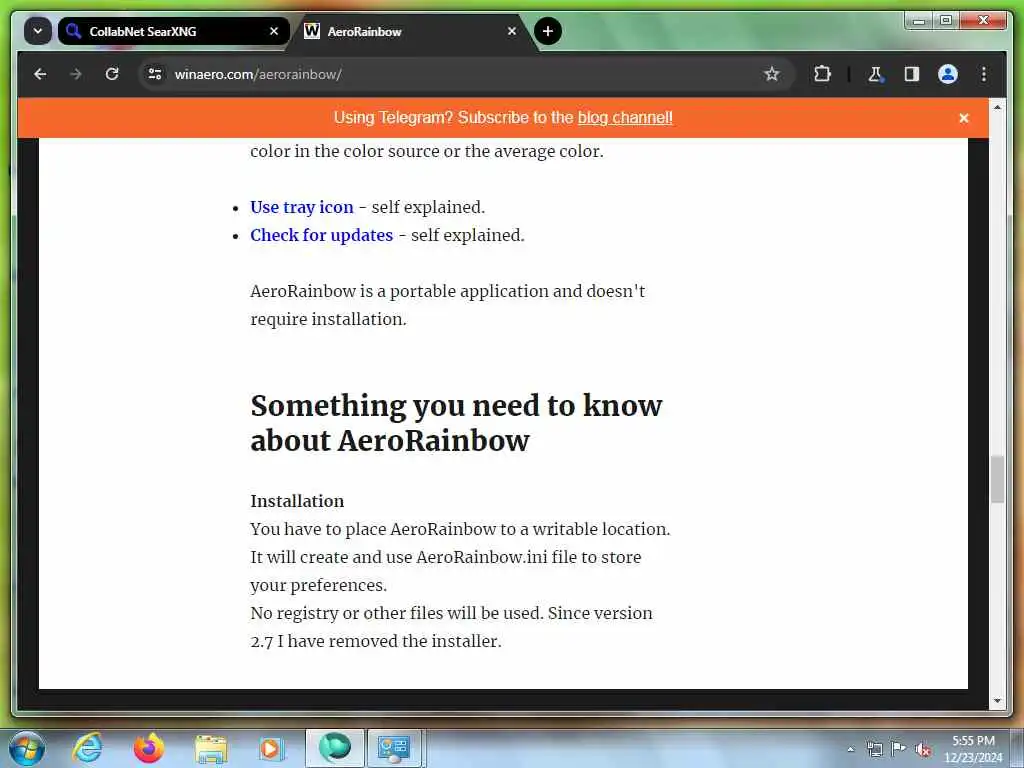Toggle the browser side panel
This screenshot has height=768, width=1024.
(912, 74)
